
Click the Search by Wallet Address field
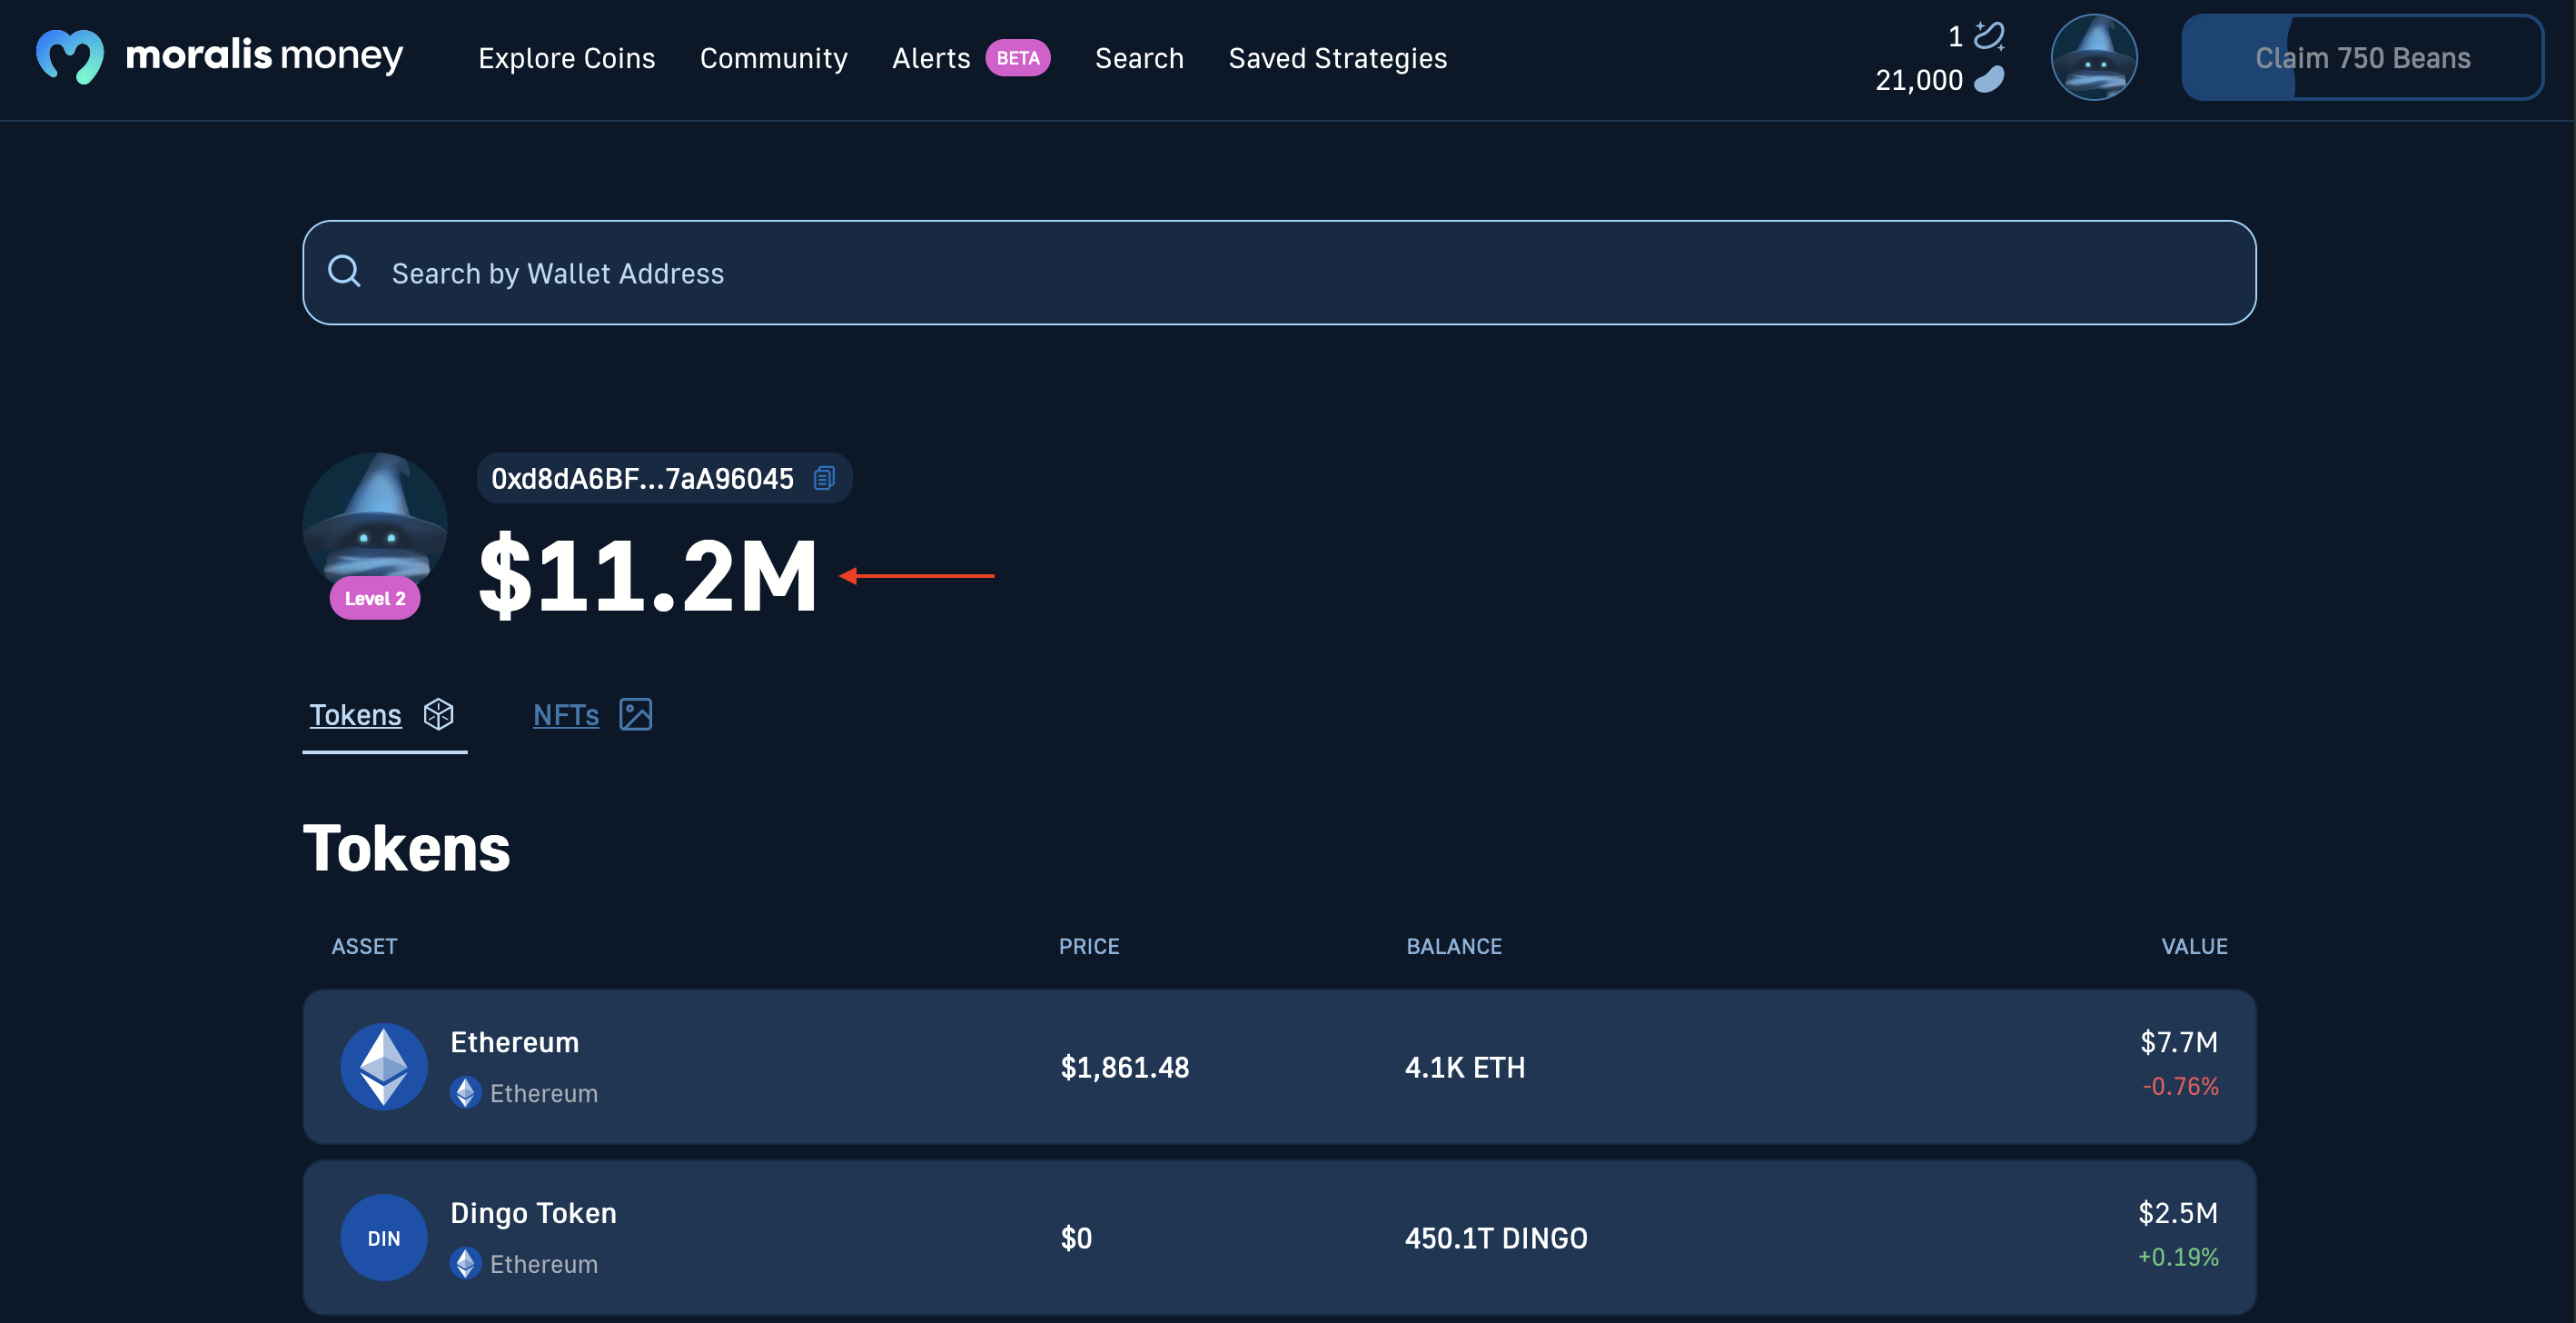(1278, 272)
